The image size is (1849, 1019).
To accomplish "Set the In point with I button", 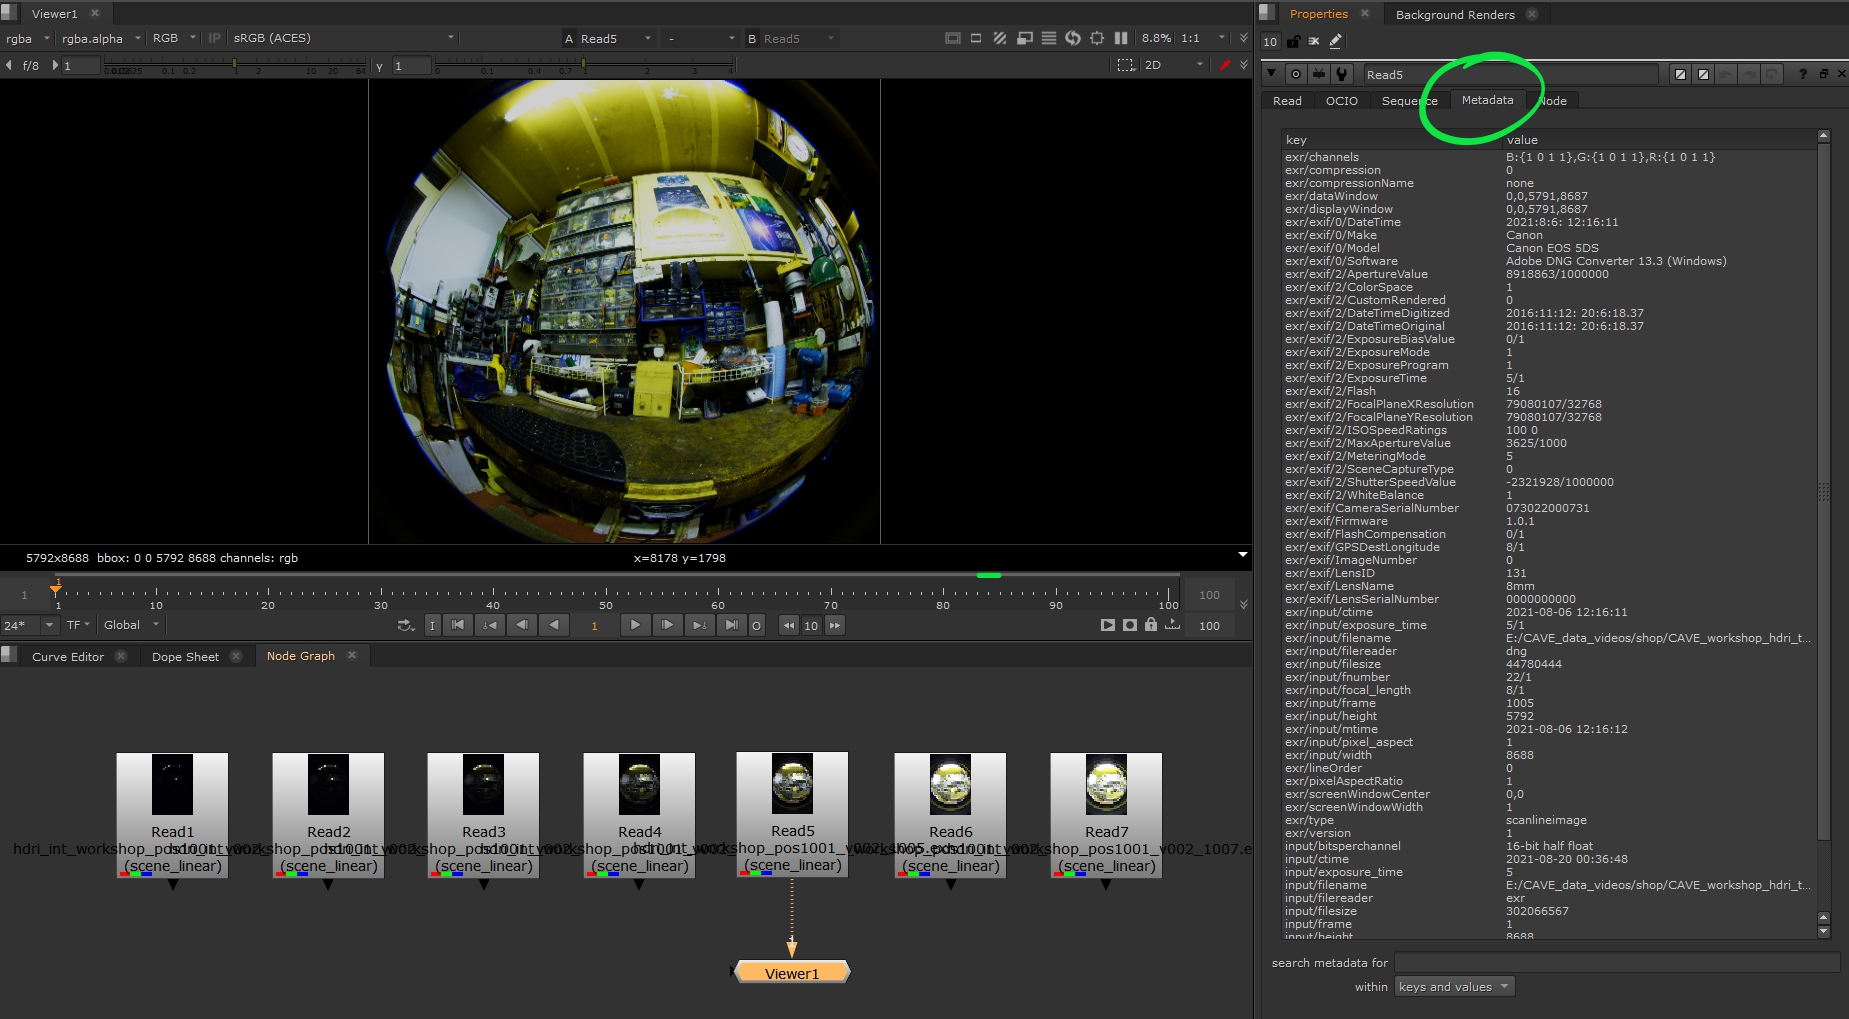I will [x=432, y=625].
